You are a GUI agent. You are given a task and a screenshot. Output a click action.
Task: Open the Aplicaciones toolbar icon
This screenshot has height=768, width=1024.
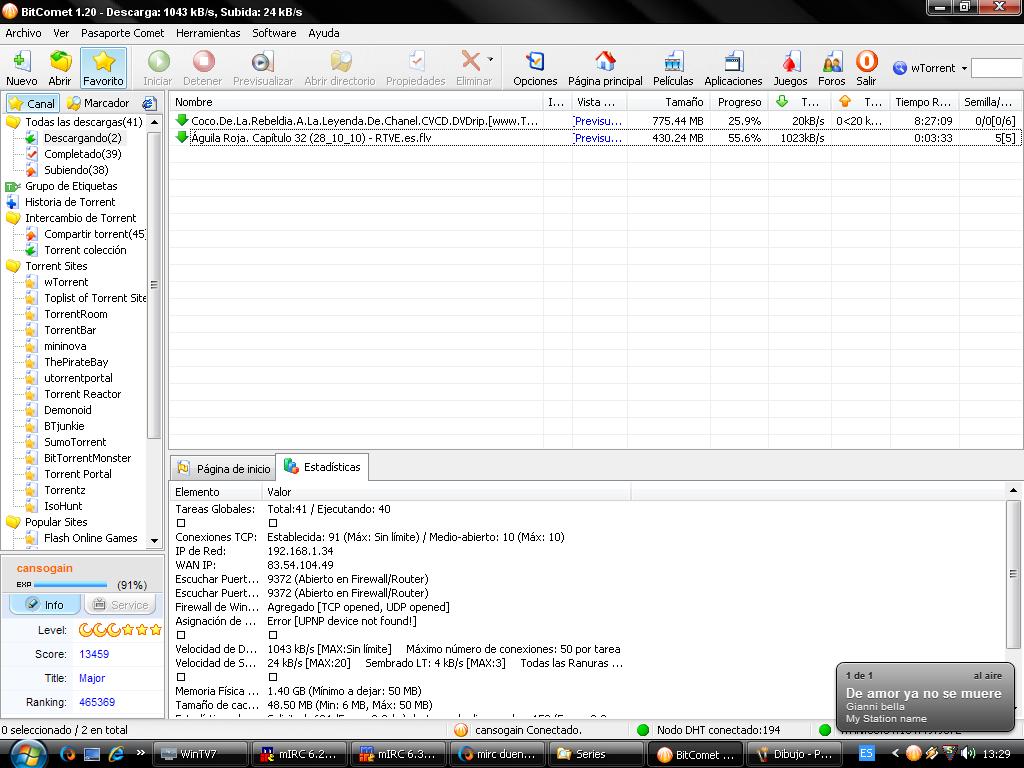[x=733, y=67]
